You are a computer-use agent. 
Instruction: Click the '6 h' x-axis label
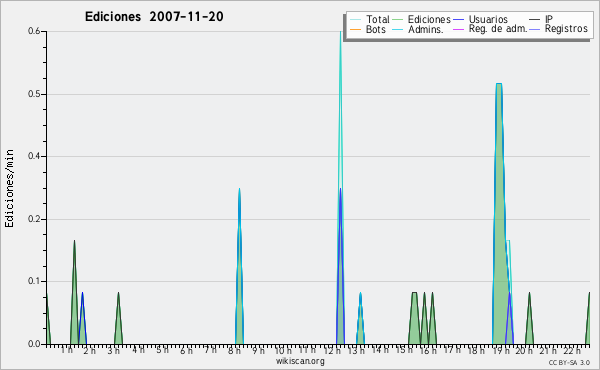[x=186, y=351]
